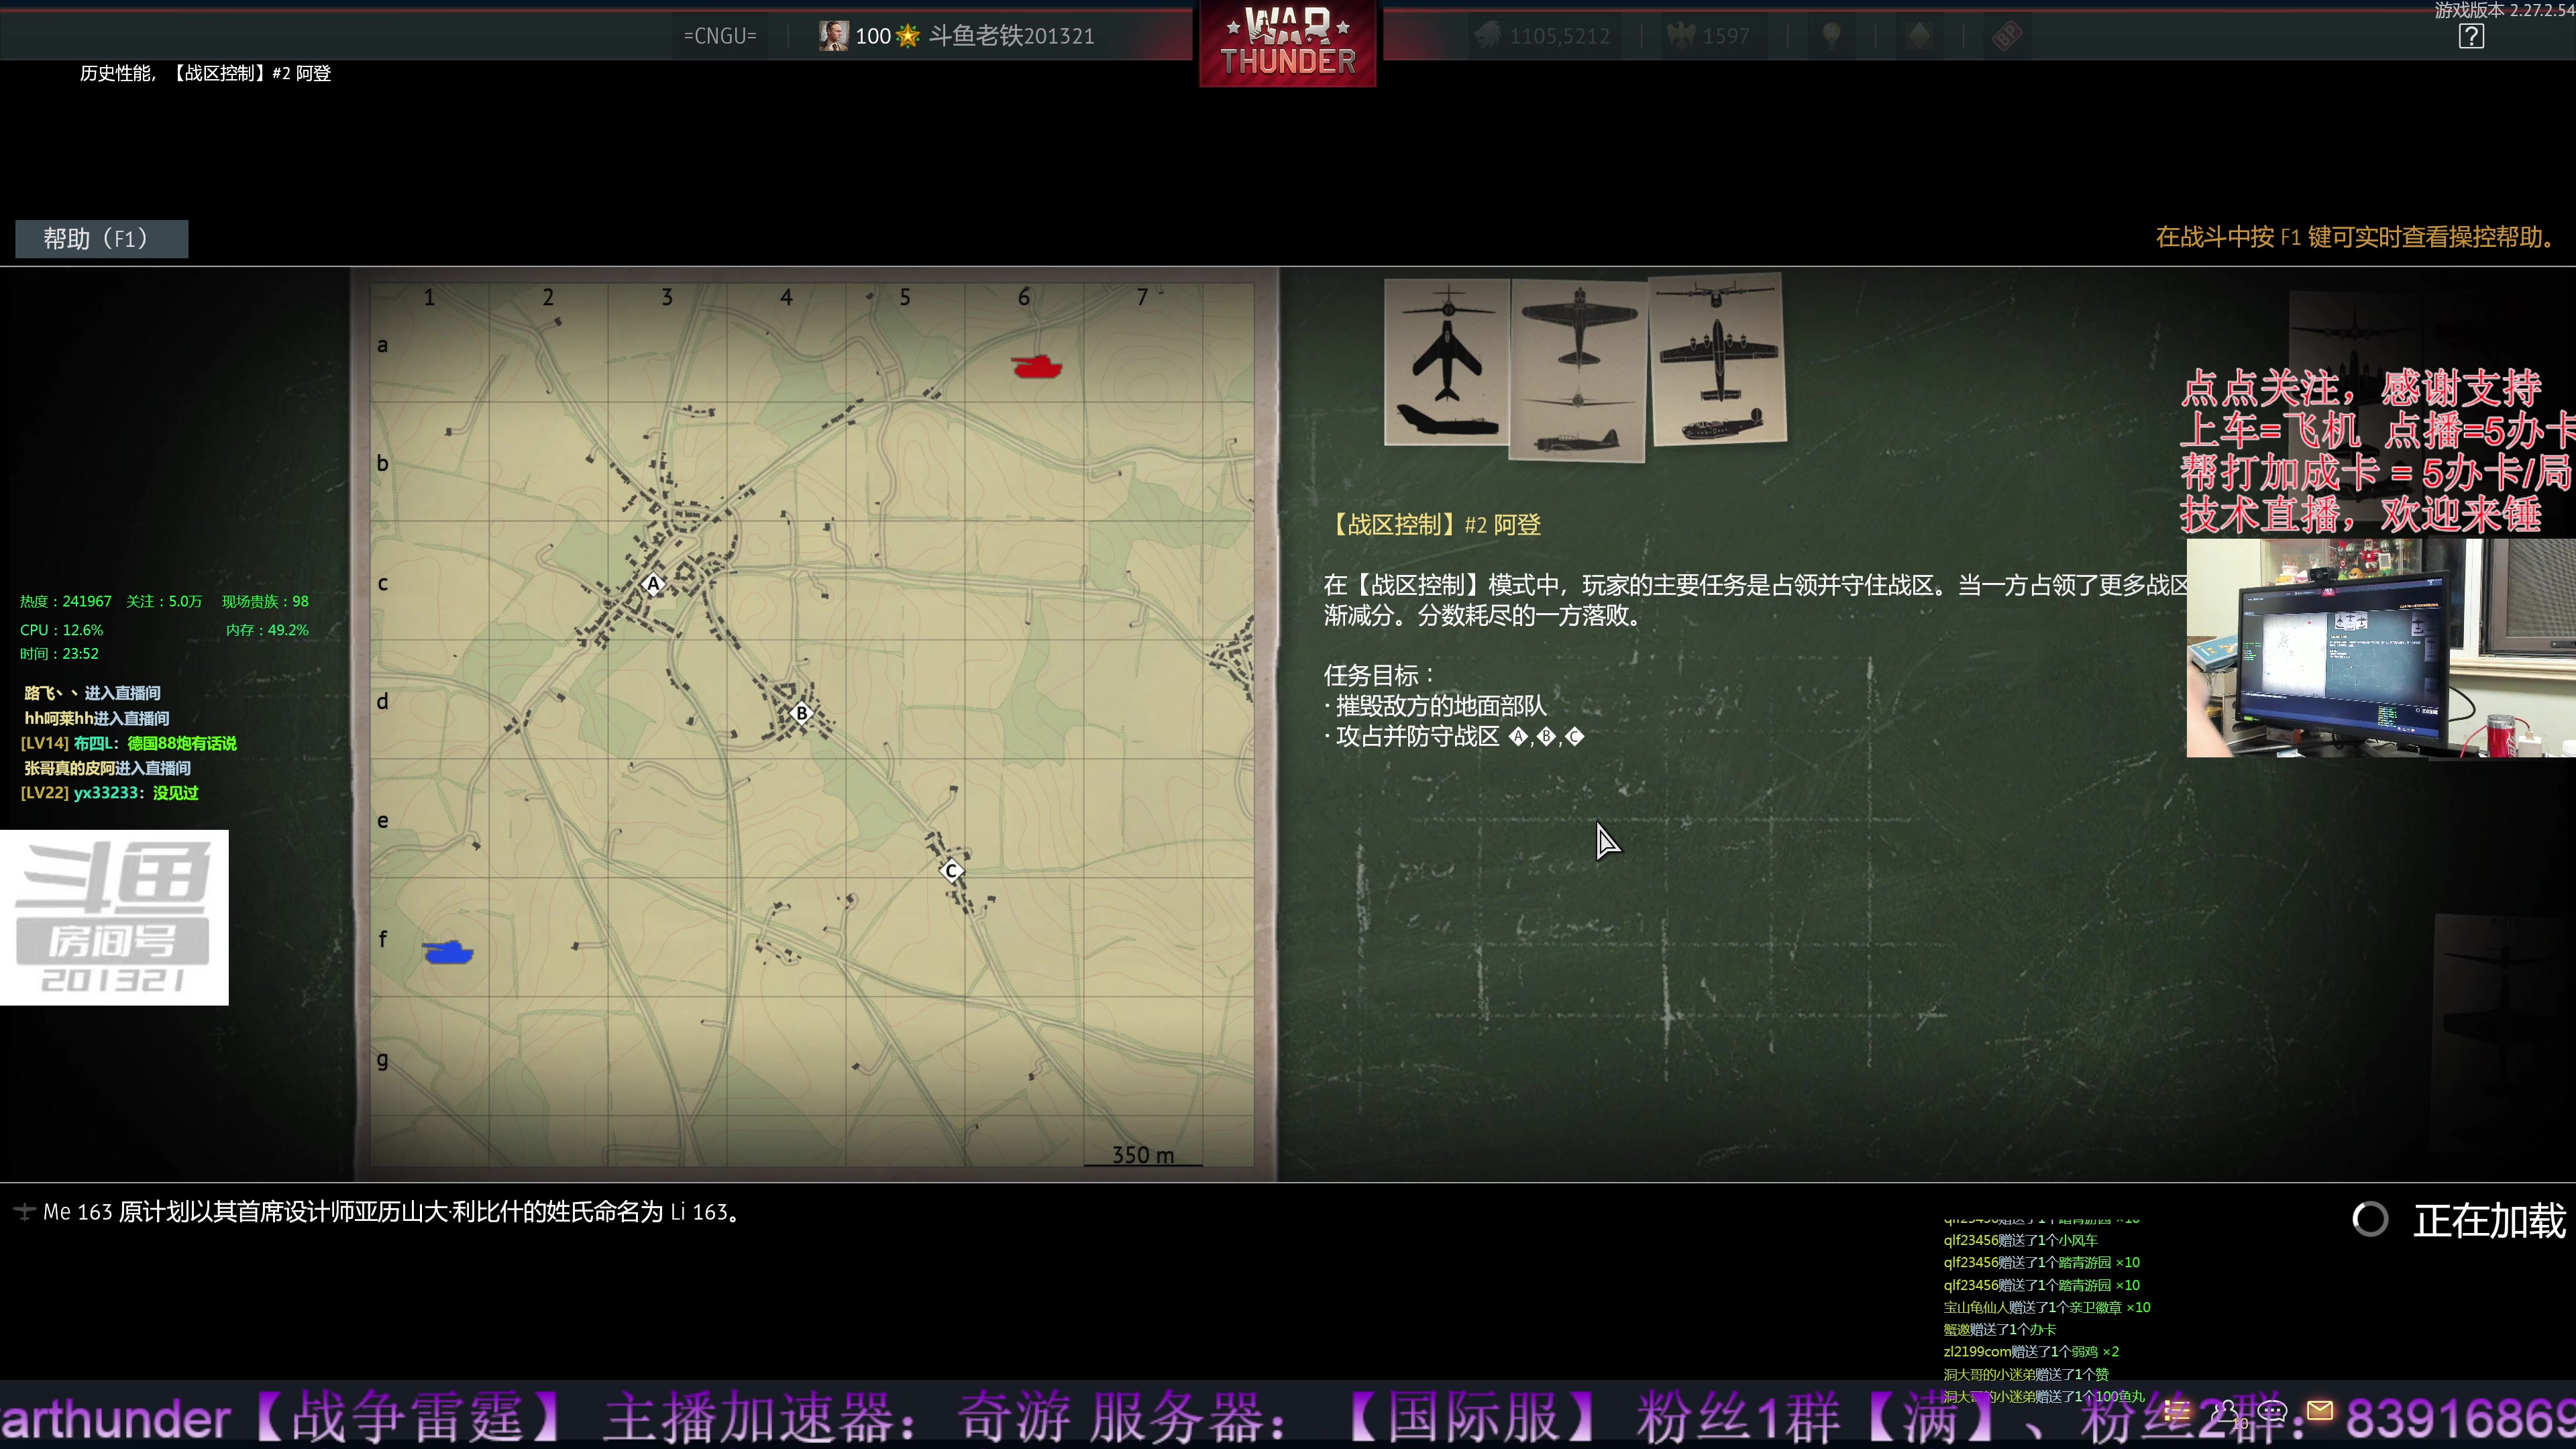The width and height of the screenshot is (2576, 1449).
Task: Click the plane icon beside the Me 163 tip
Action: click(23, 1212)
